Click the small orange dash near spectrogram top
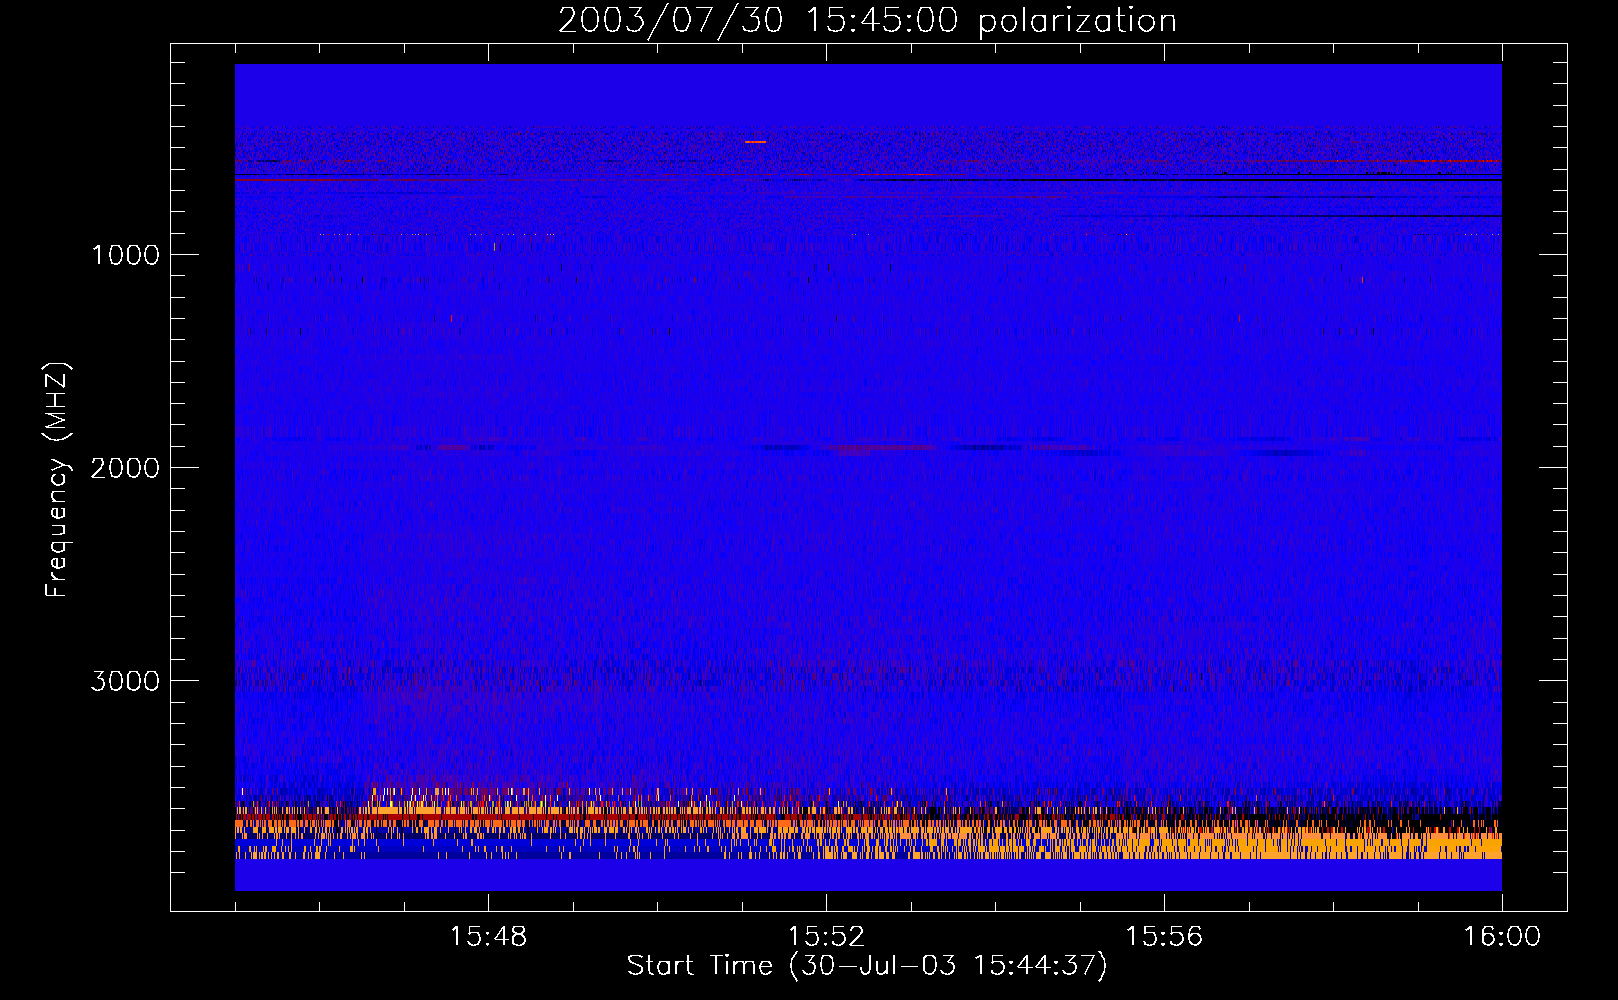 click(x=755, y=142)
